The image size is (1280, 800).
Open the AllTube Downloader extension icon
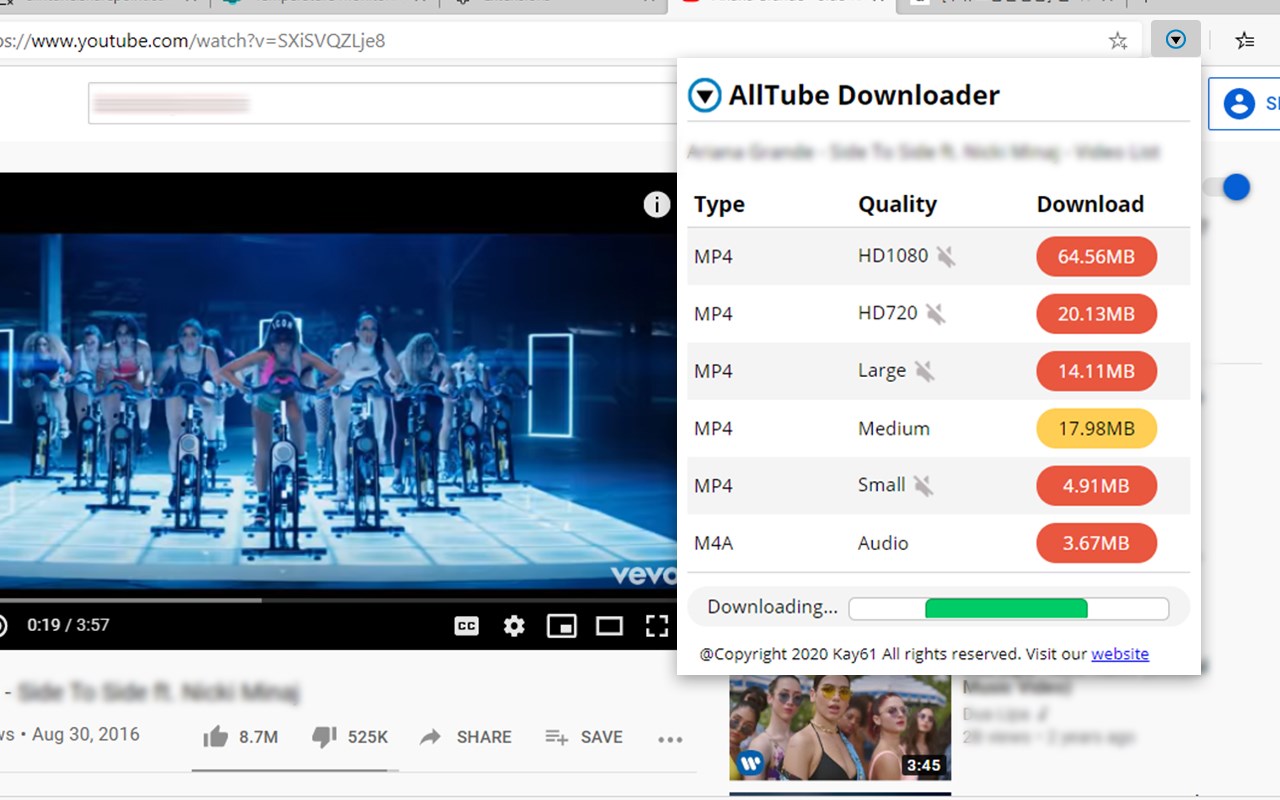[1176, 40]
